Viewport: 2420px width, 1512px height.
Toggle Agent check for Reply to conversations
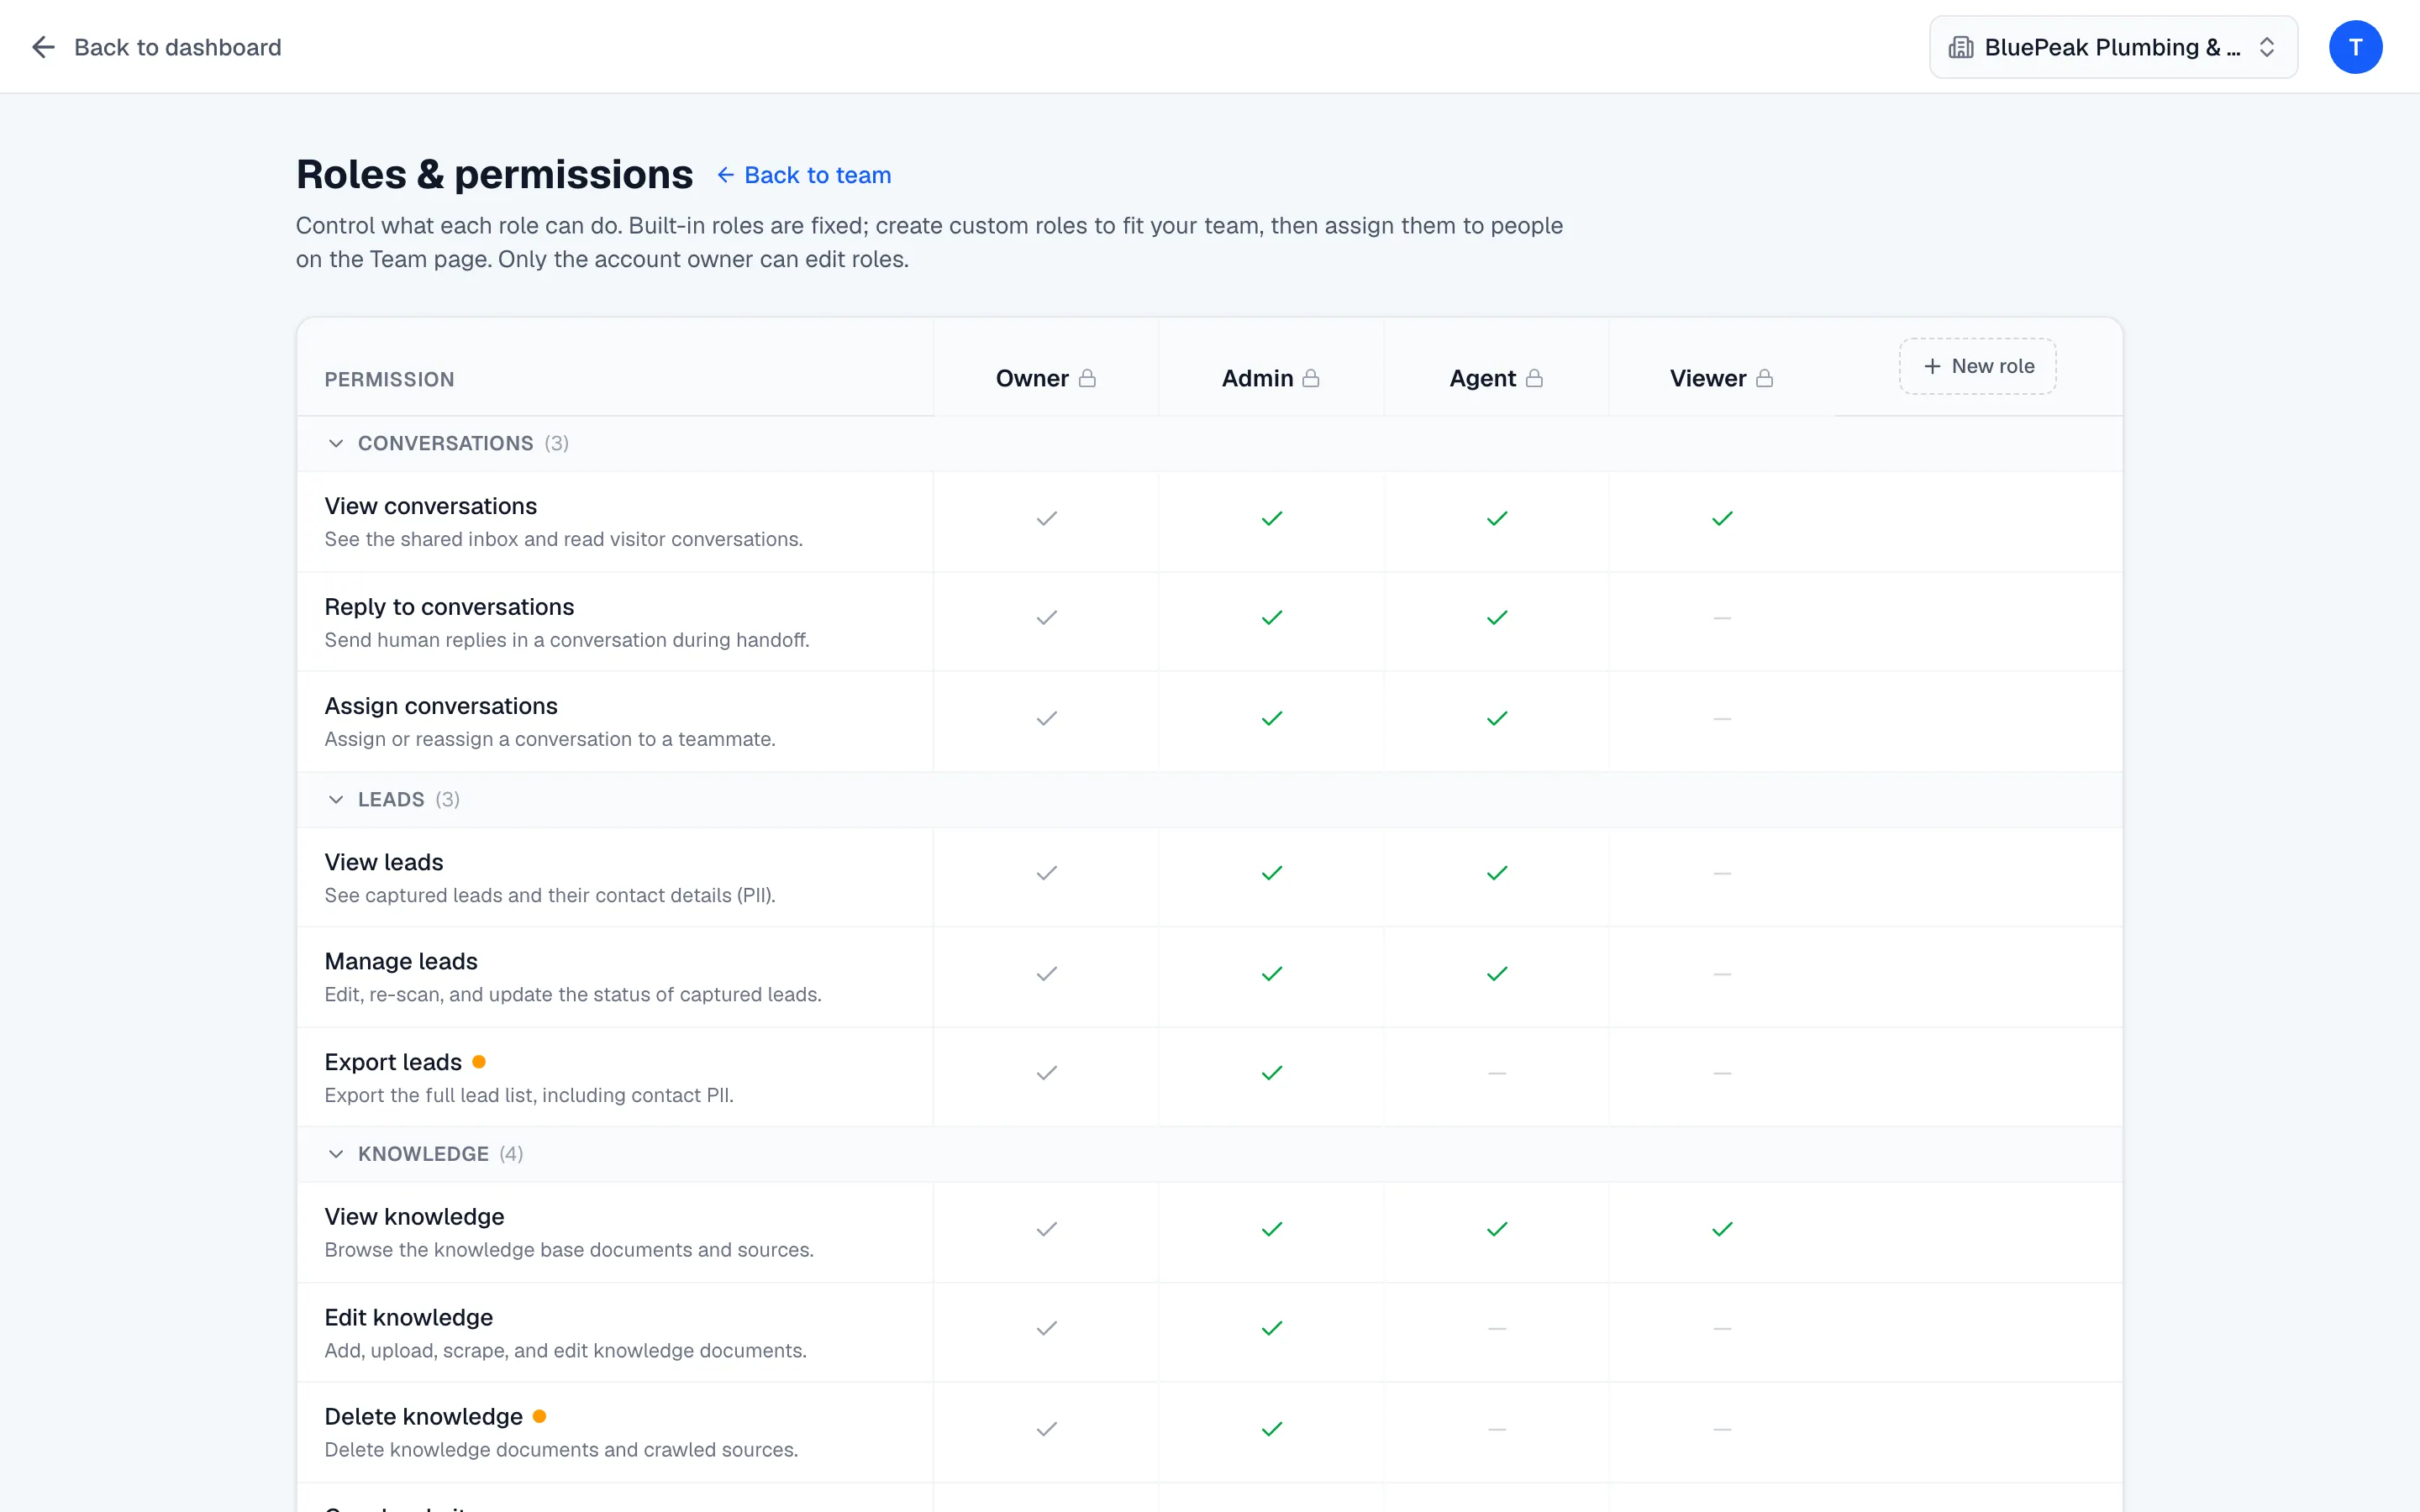pyautogui.click(x=1496, y=618)
